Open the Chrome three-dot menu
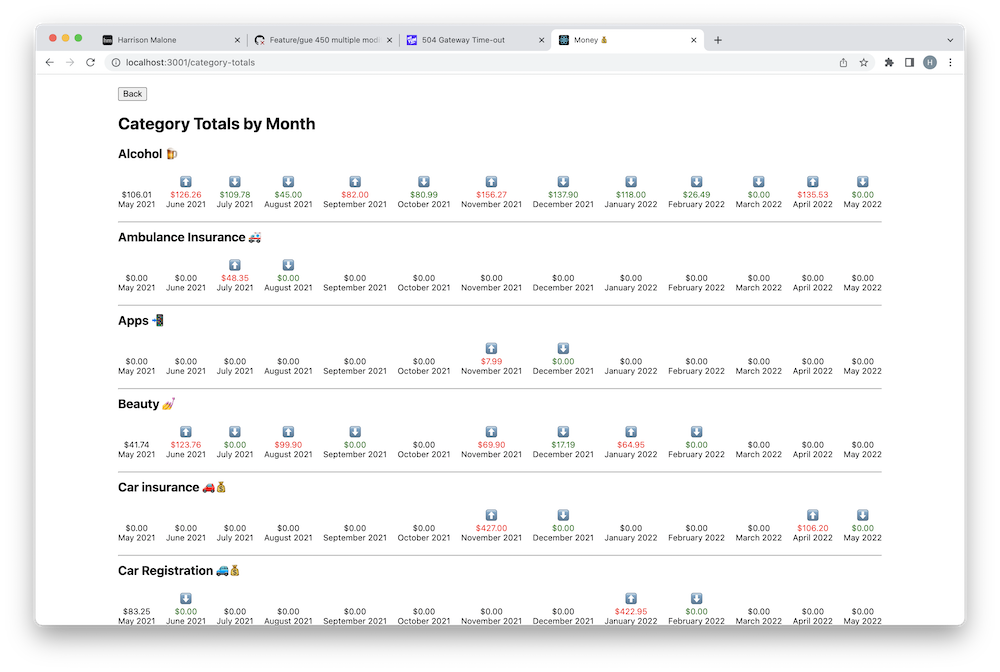This screenshot has width=1000, height=672. pos(950,62)
